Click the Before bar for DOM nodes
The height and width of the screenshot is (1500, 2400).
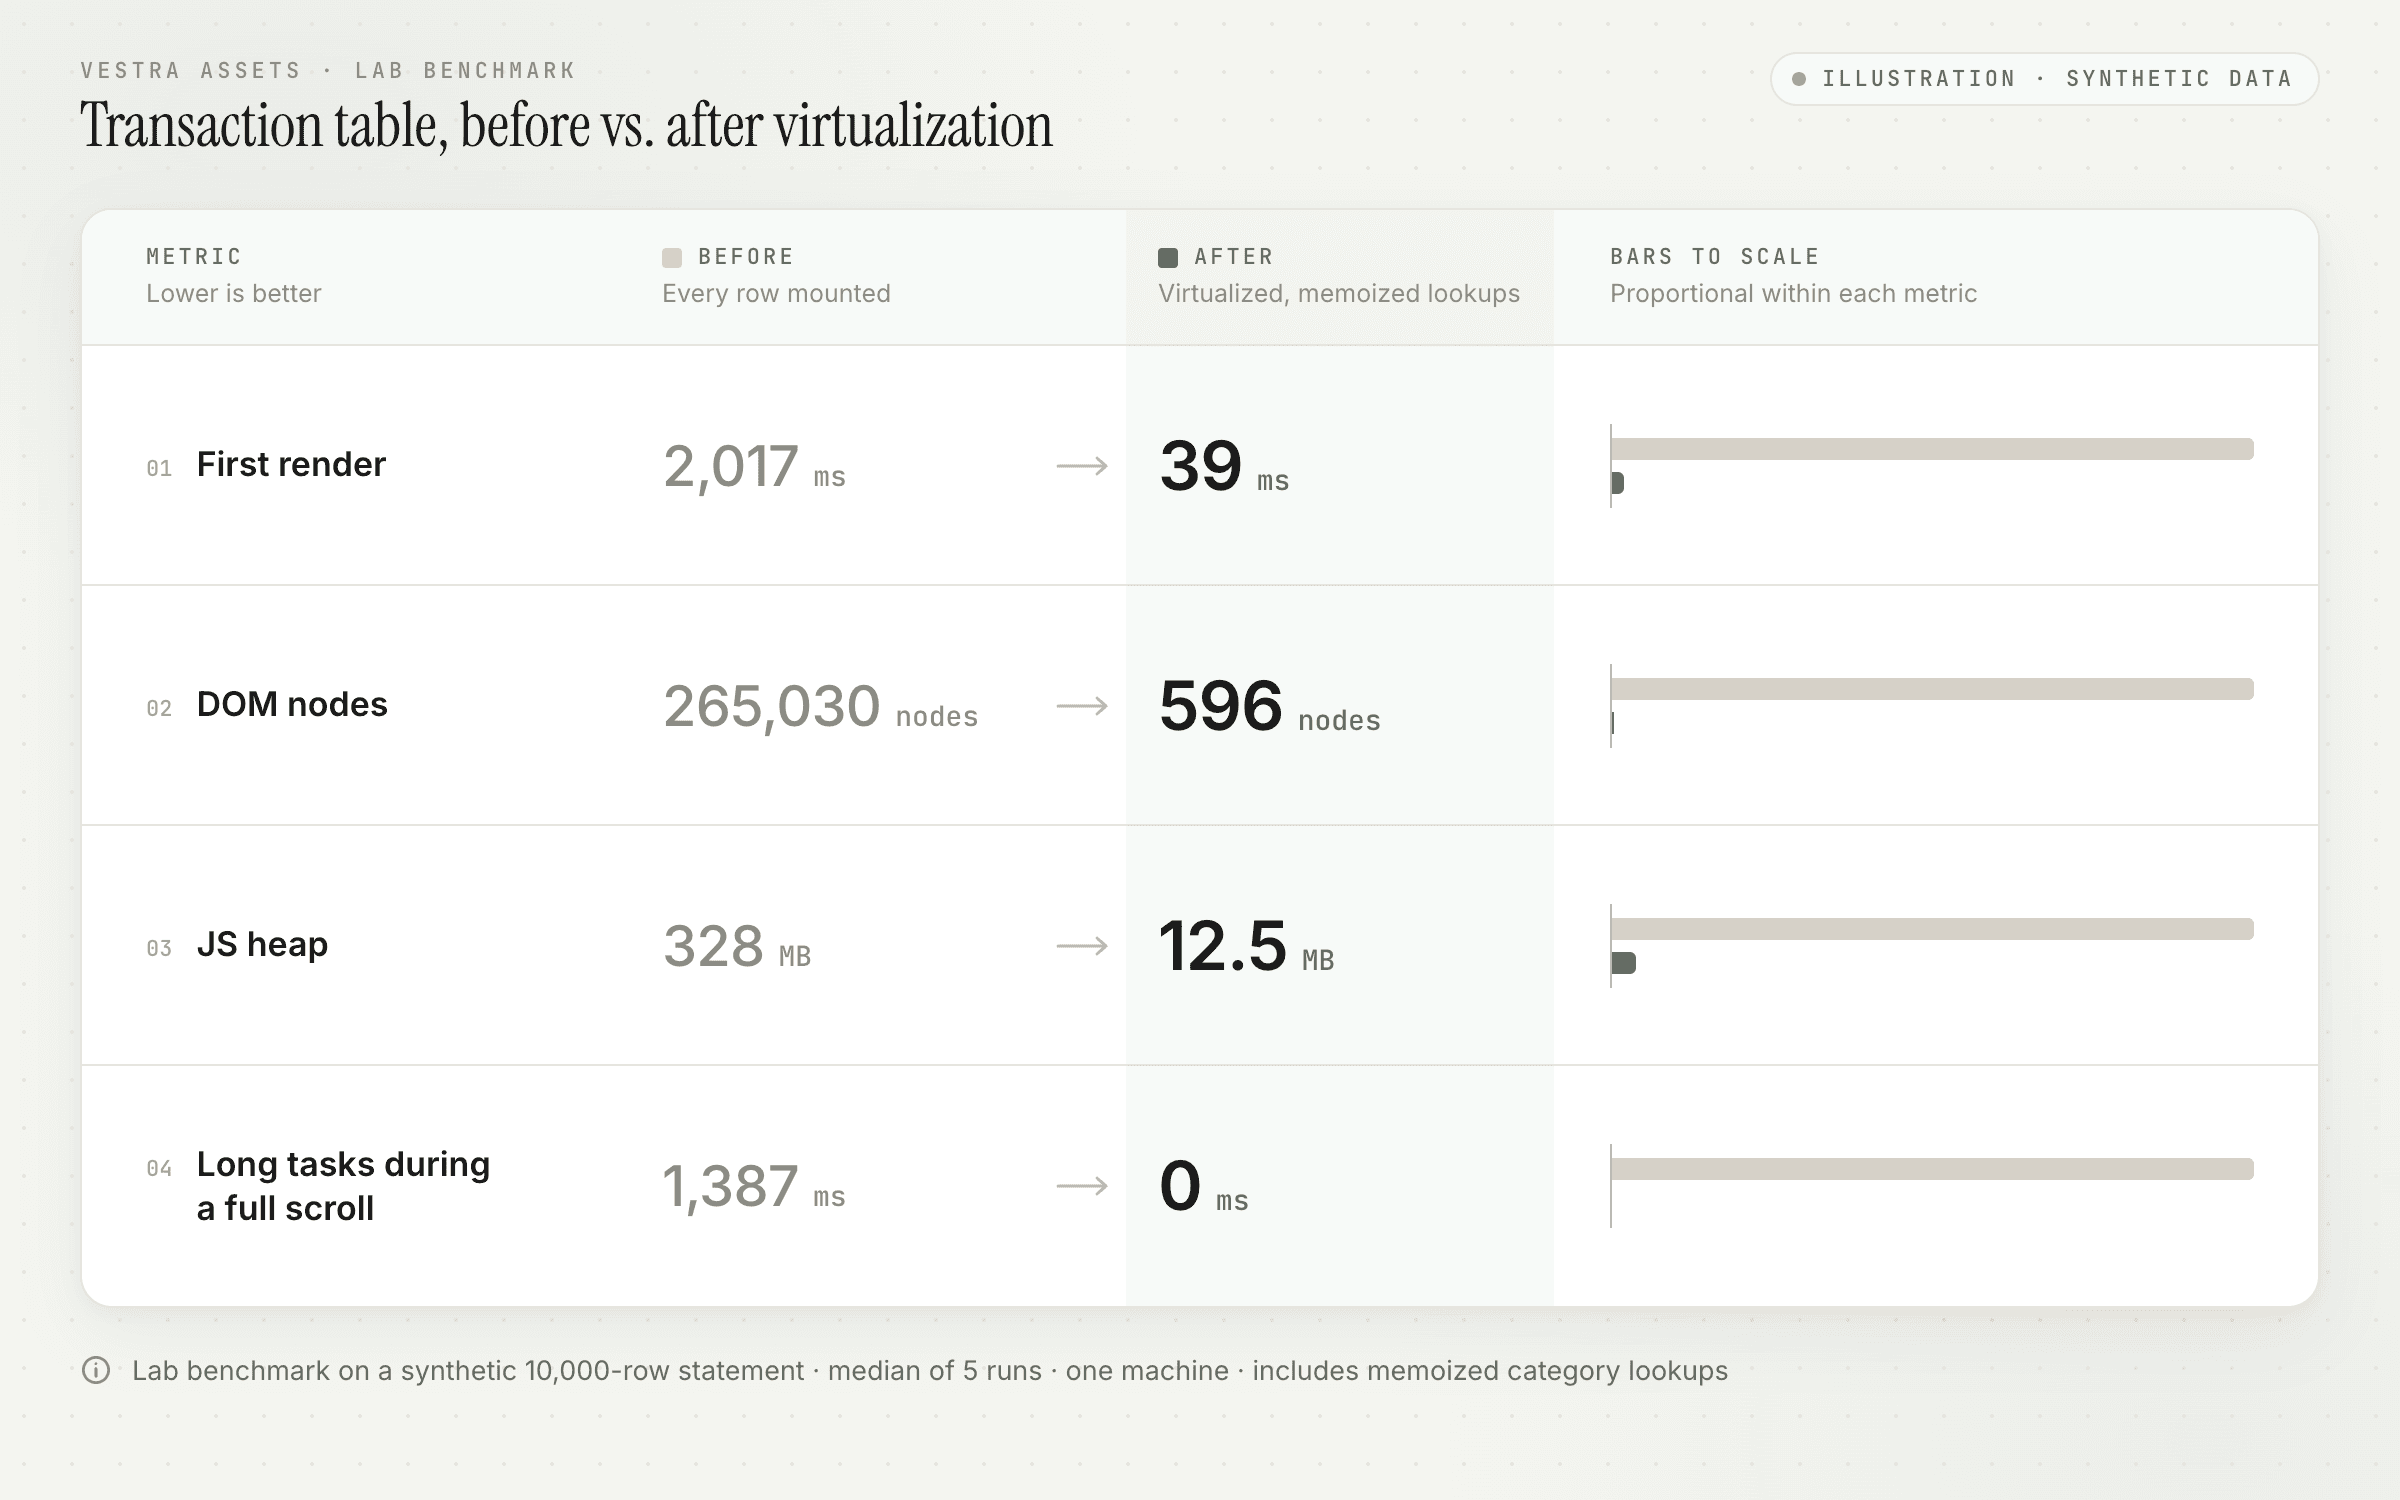[1932, 689]
